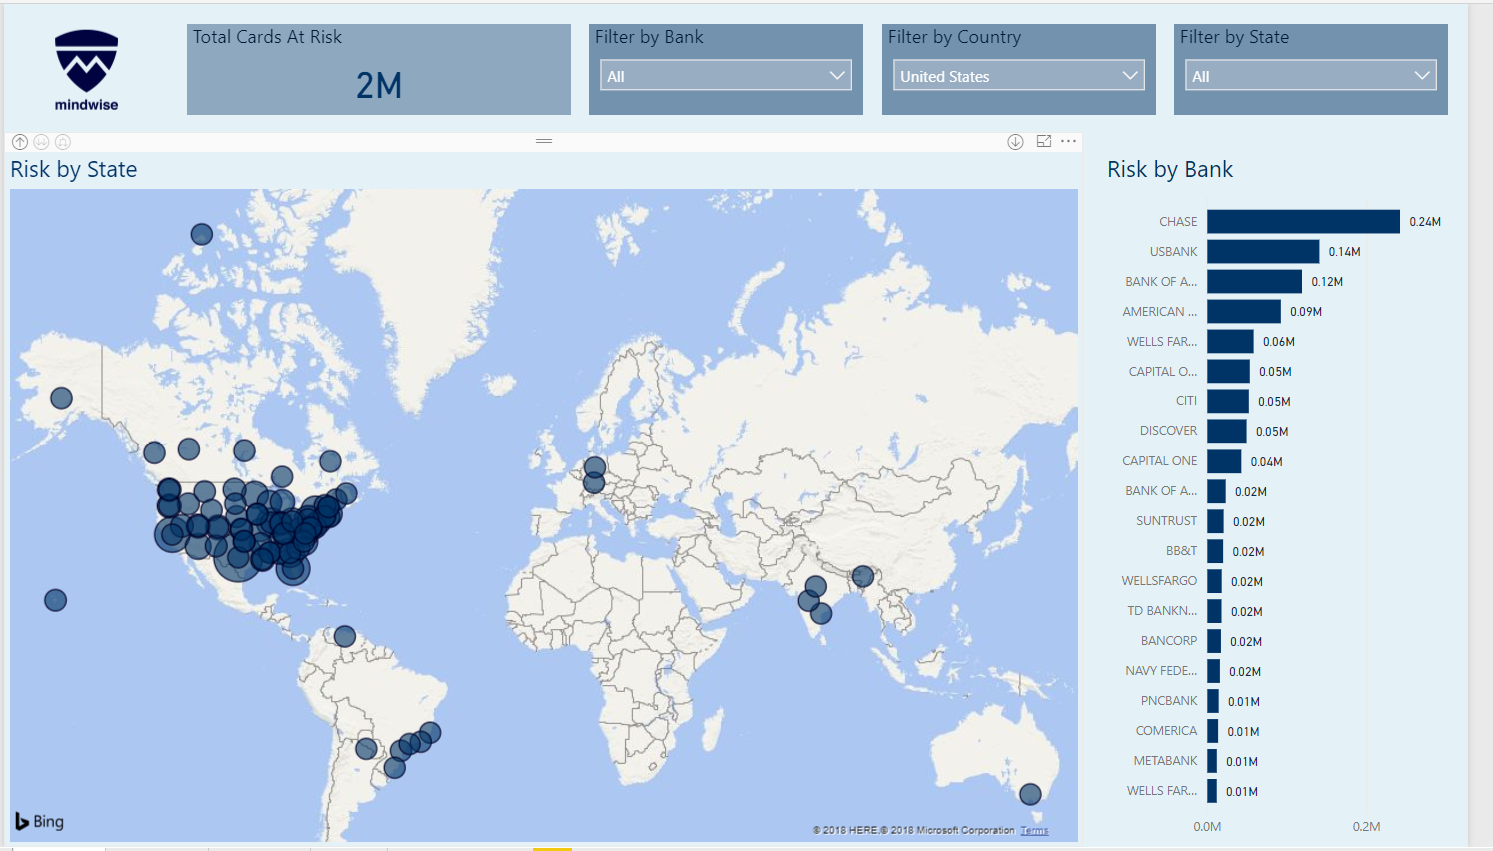Expand the Filter by State dropdown
1493x851 pixels.
1310,75
